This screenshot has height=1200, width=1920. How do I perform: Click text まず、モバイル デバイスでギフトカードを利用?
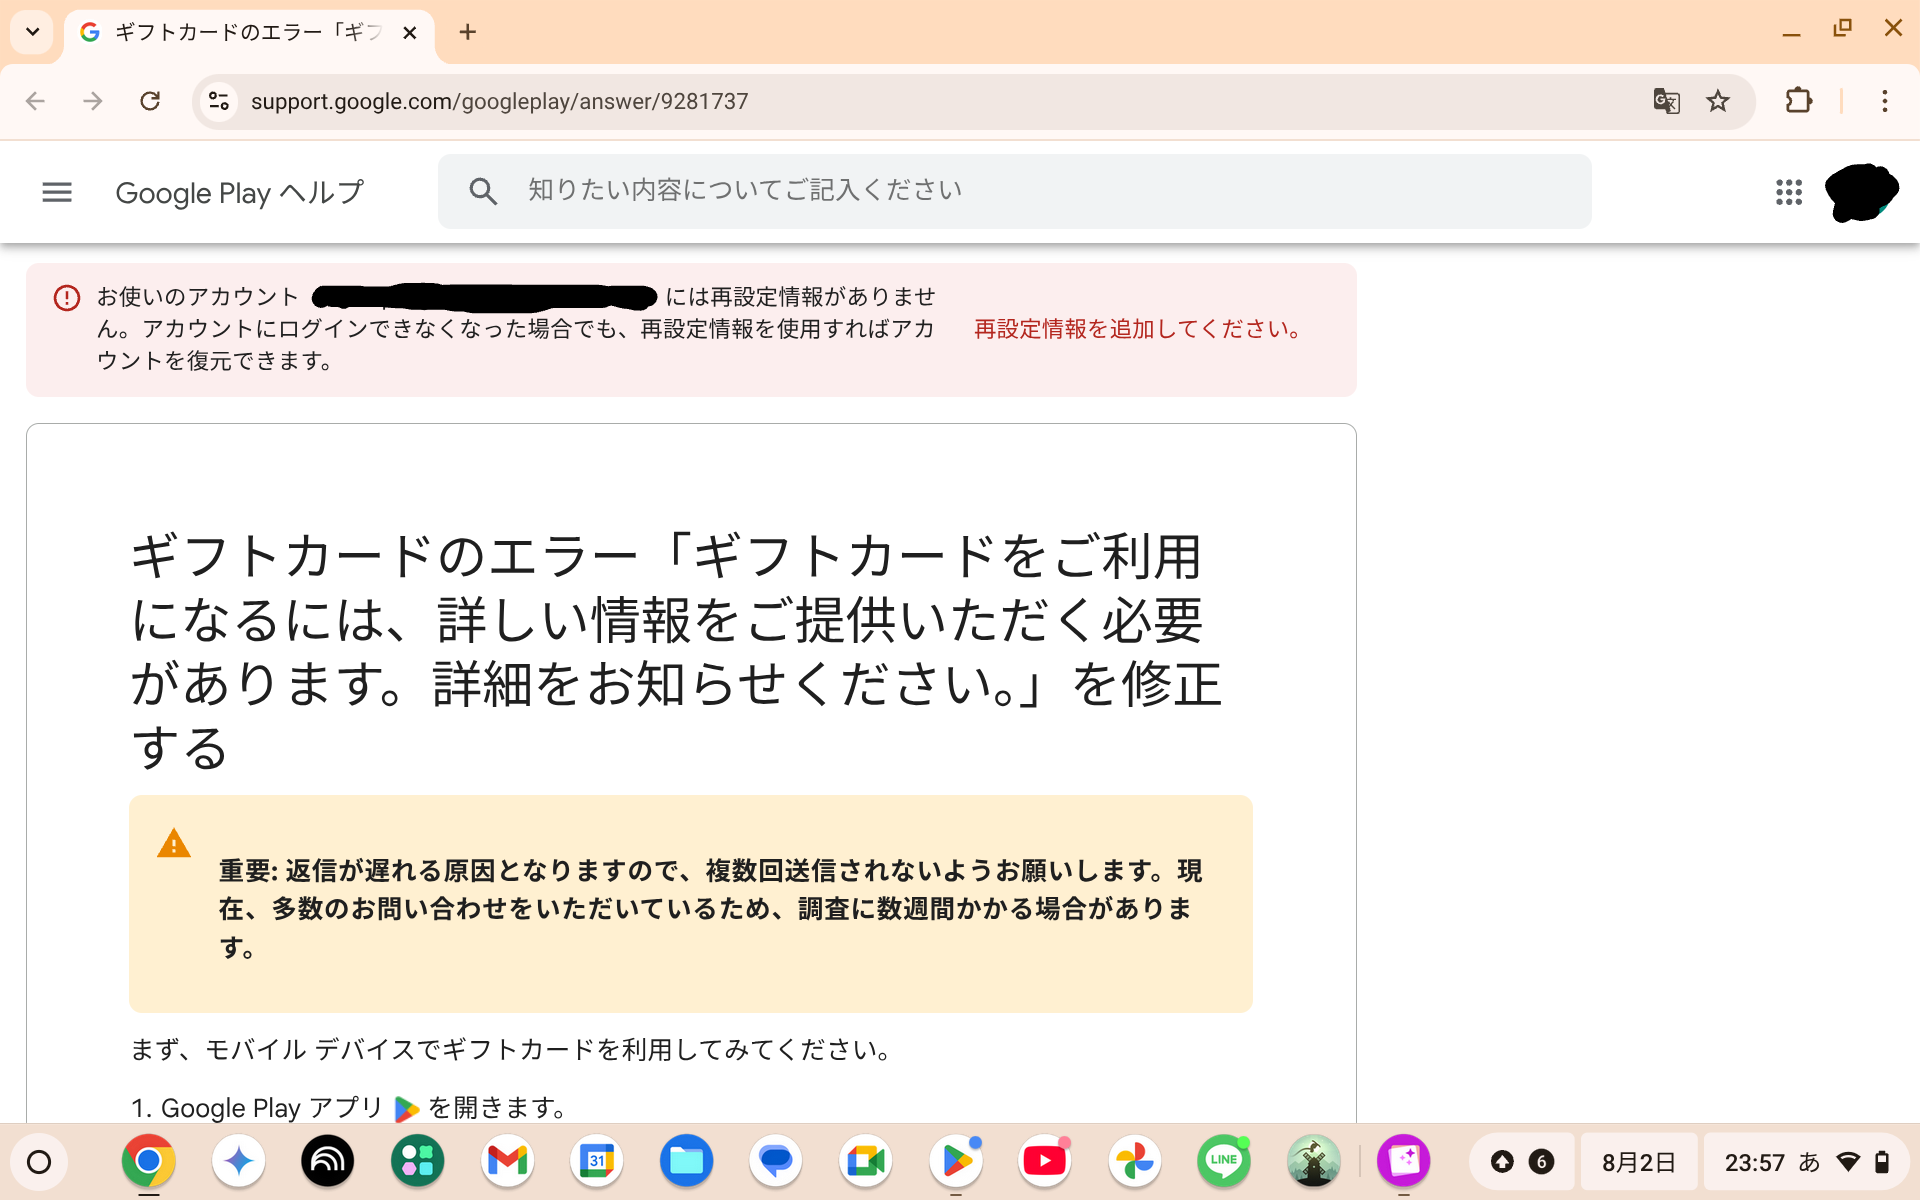(x=511, y=1049)
